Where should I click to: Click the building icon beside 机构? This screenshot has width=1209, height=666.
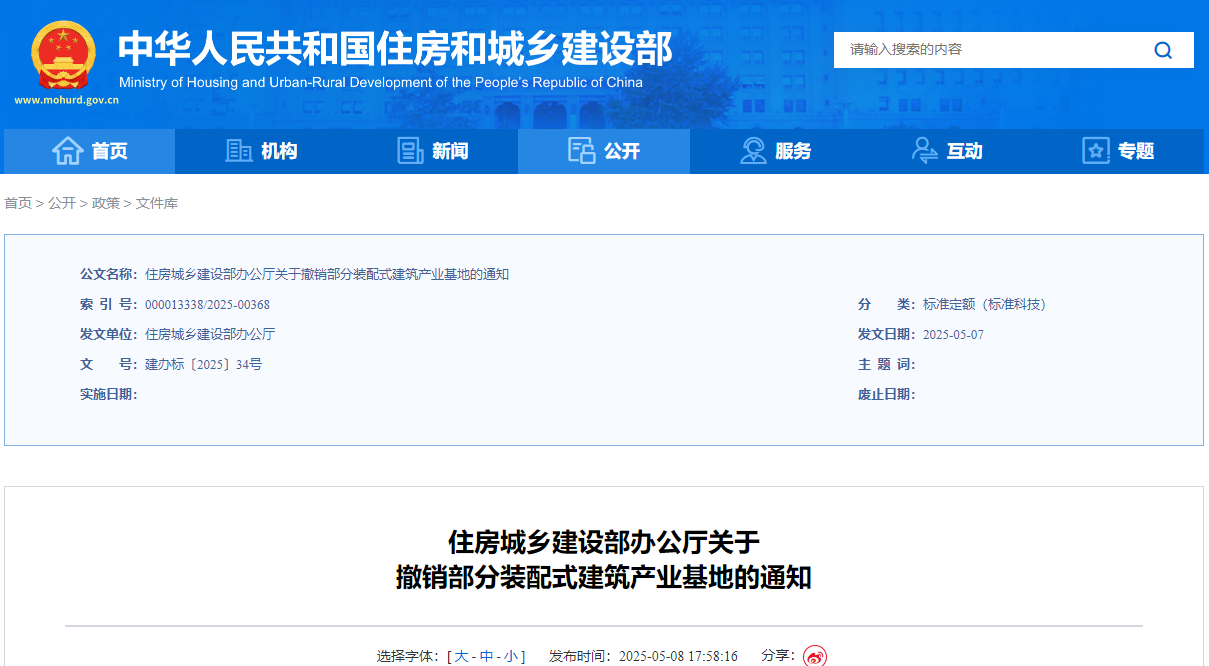pyautogui.click(x=239, y=151)
